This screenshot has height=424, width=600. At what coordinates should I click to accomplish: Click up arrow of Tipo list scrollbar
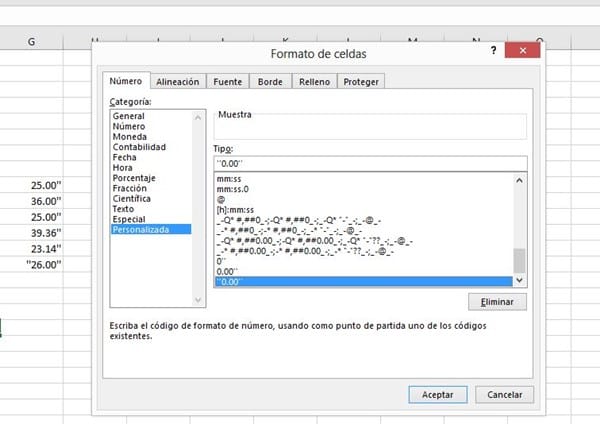pos(519,181)
